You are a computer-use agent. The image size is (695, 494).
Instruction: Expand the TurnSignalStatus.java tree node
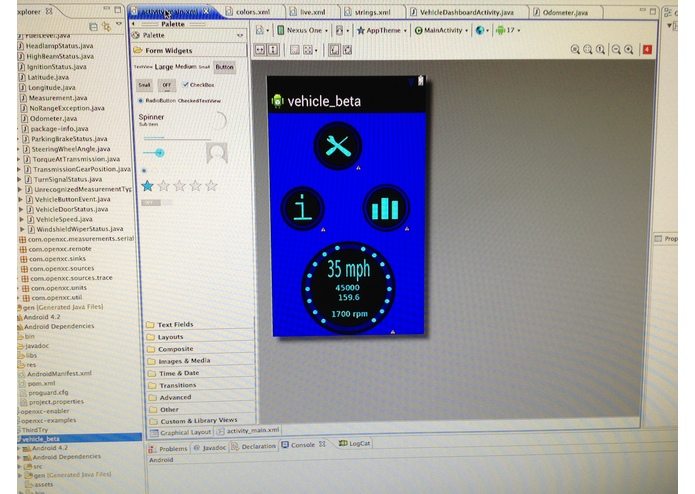pyautogui.click(x=20, y=179)
